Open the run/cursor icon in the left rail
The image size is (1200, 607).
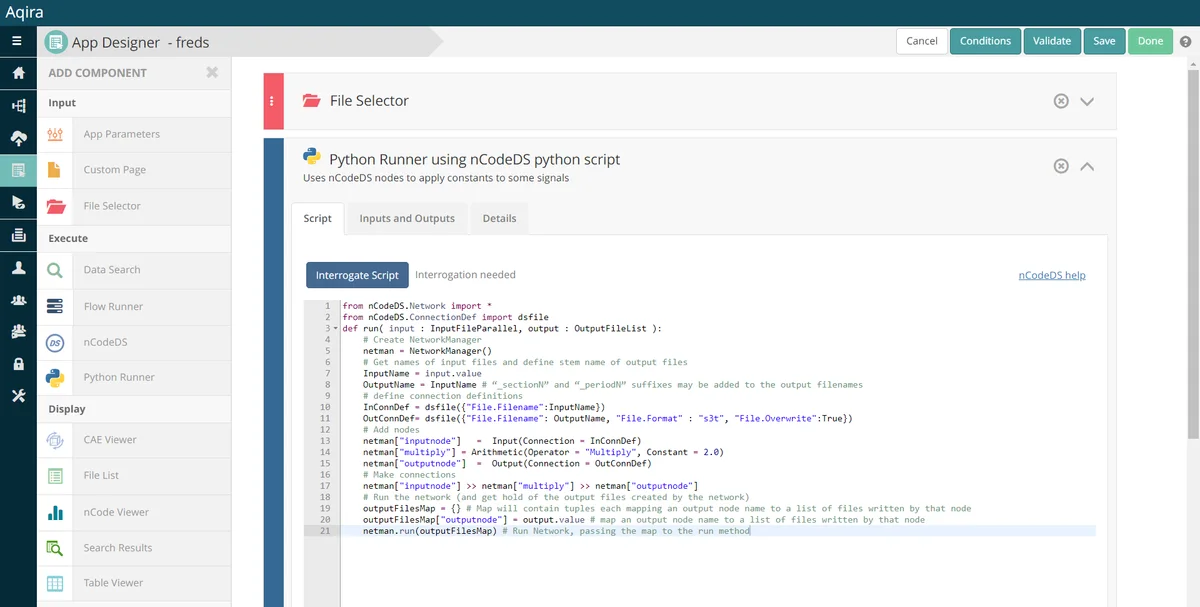click(x=18, y=203)
